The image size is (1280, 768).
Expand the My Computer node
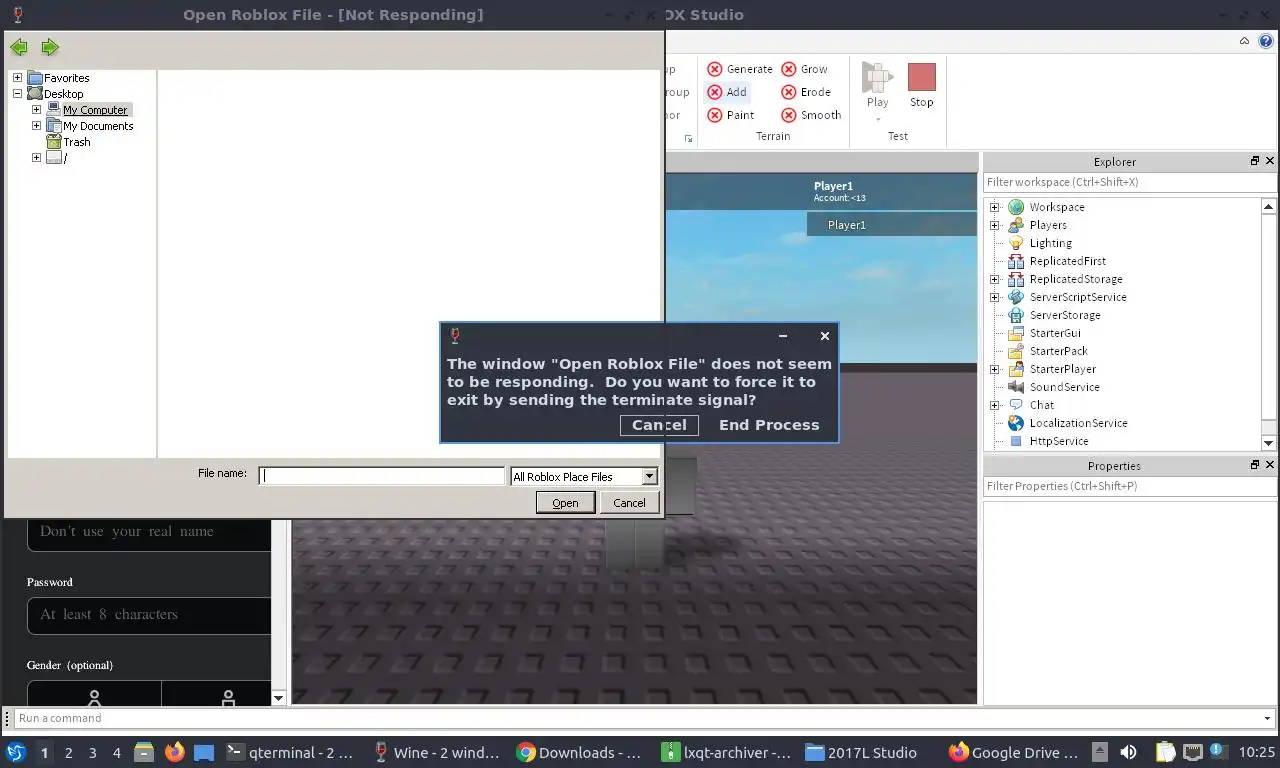tap(36, 110)
